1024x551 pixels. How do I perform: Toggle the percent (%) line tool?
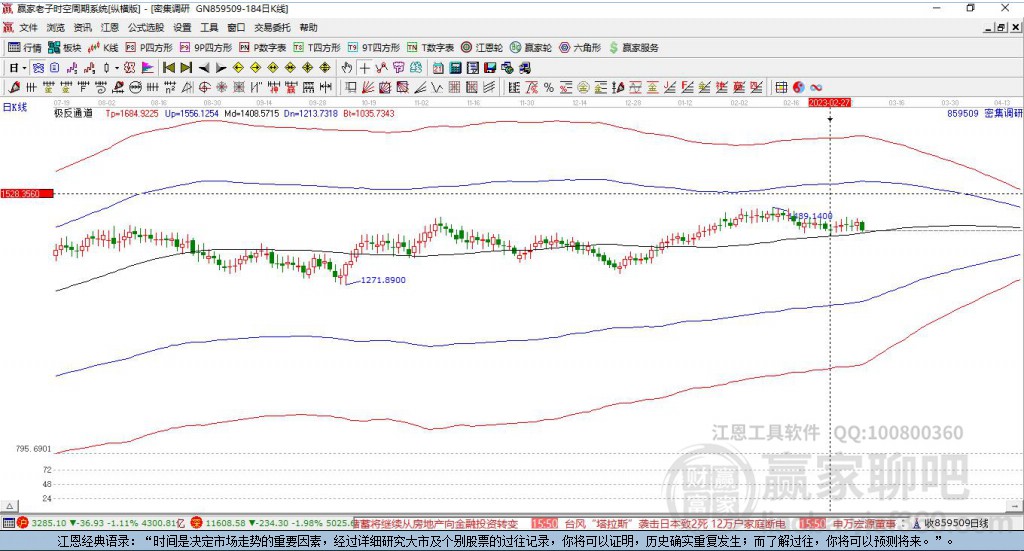point(549,87)
